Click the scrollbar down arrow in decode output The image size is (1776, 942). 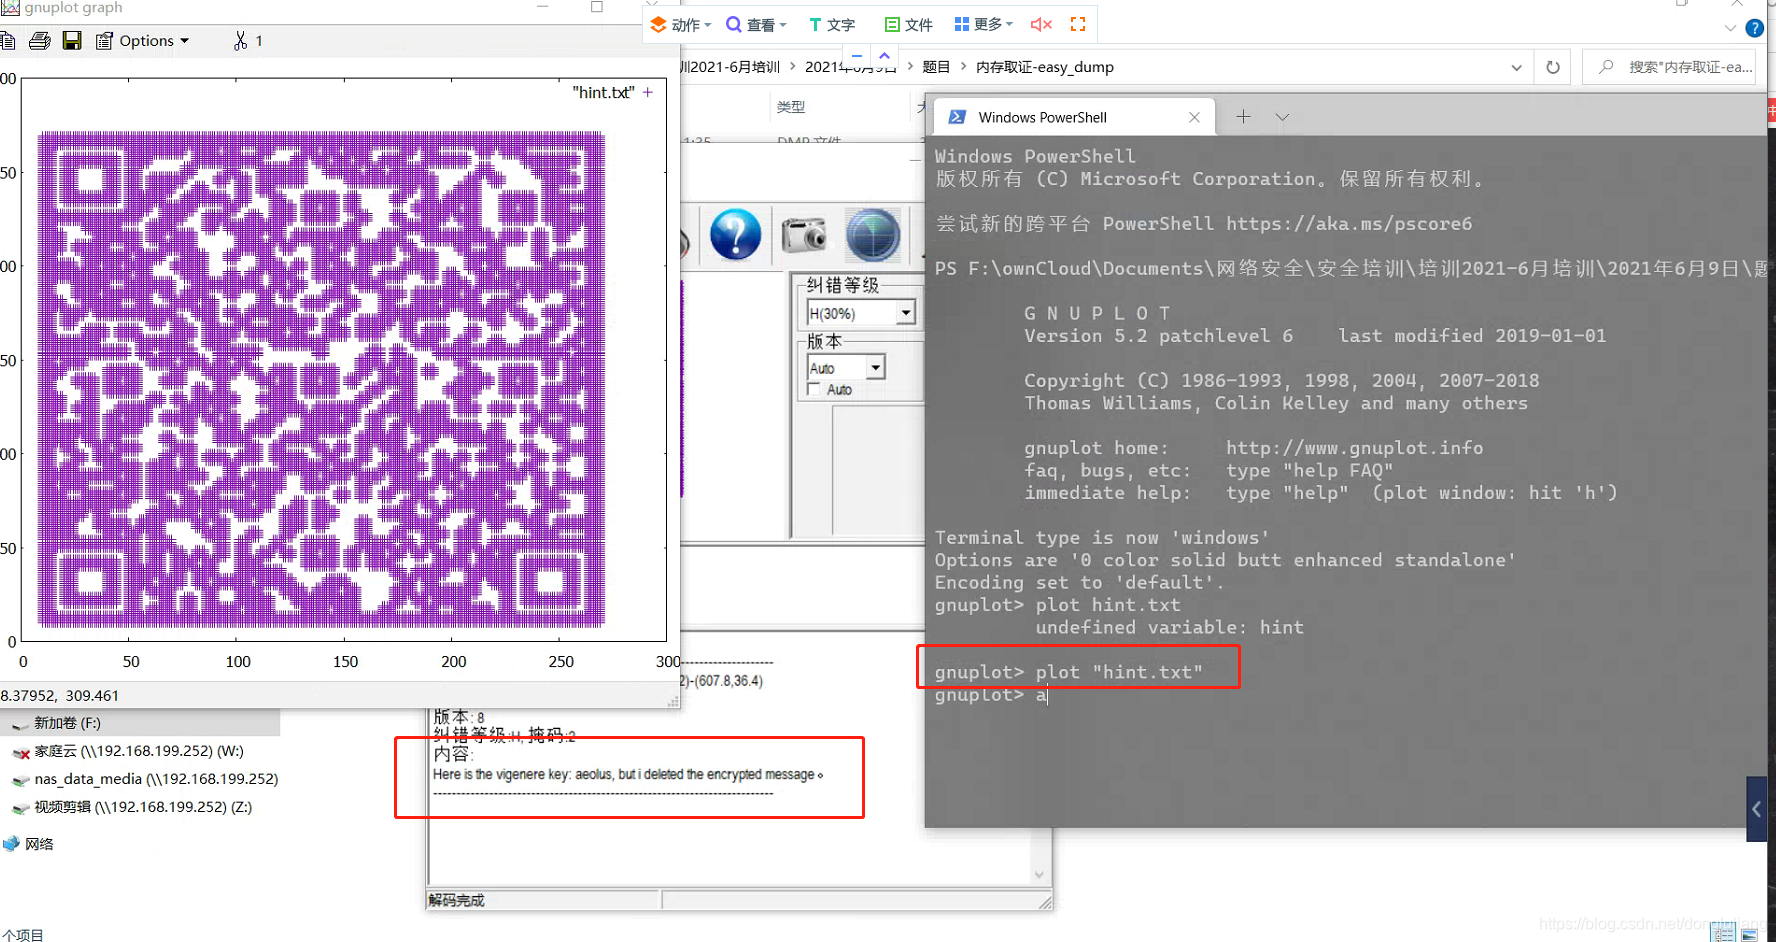pyautogui.click(x=1039, y=875)
